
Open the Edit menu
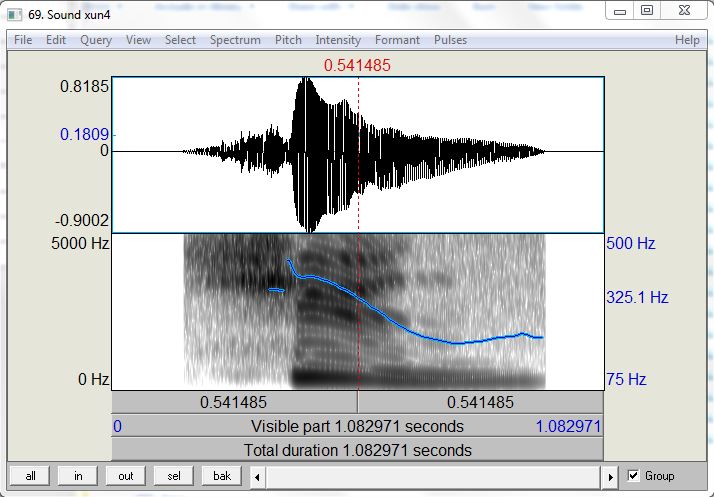coord(56,40)
